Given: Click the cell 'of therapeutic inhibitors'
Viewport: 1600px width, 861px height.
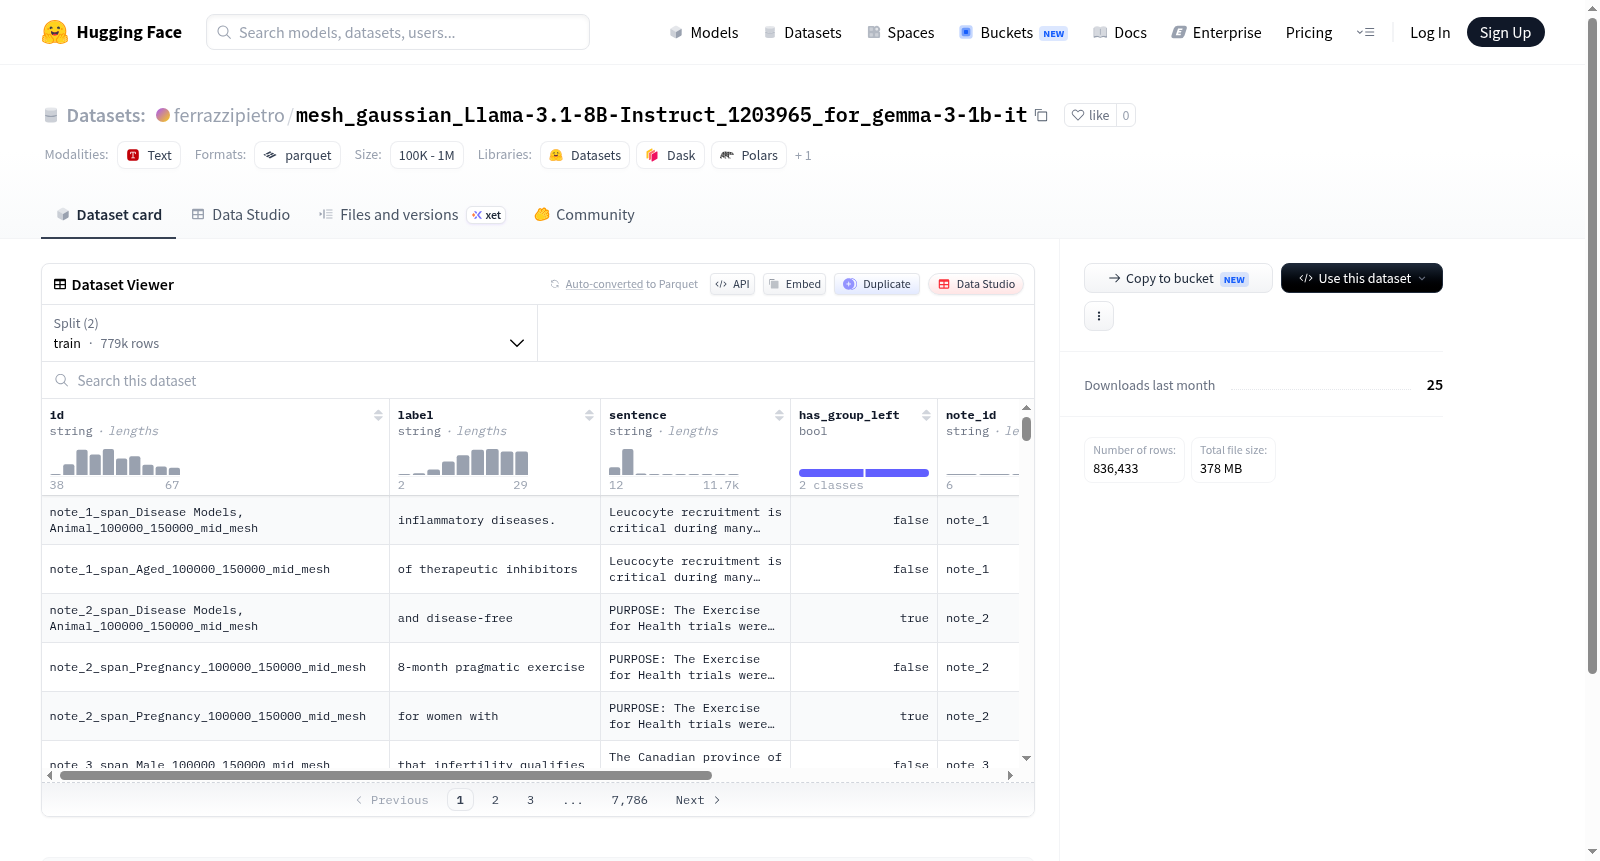Looking at the screenshot, I should (495, 569).
